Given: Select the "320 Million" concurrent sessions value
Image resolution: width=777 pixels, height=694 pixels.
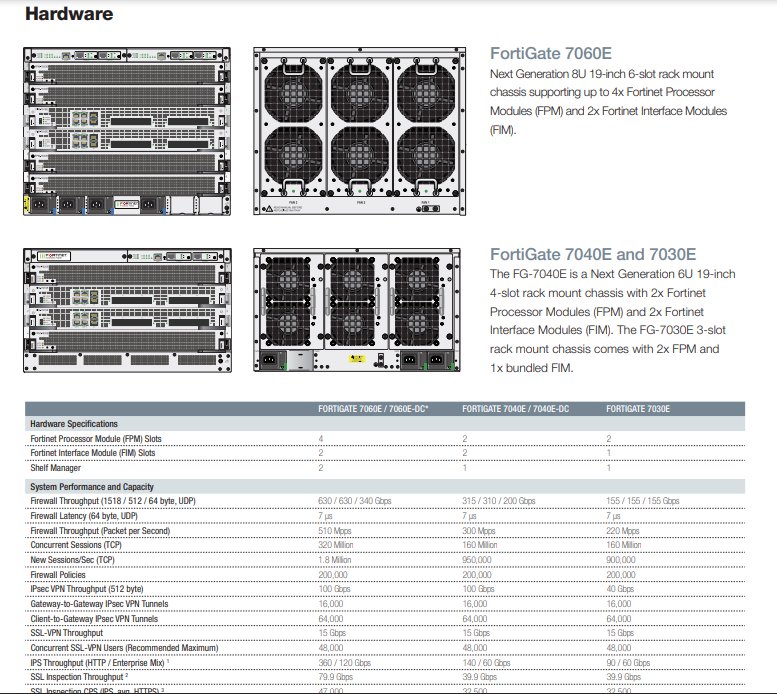Looking at the screenshot, I should pos(335,545).
